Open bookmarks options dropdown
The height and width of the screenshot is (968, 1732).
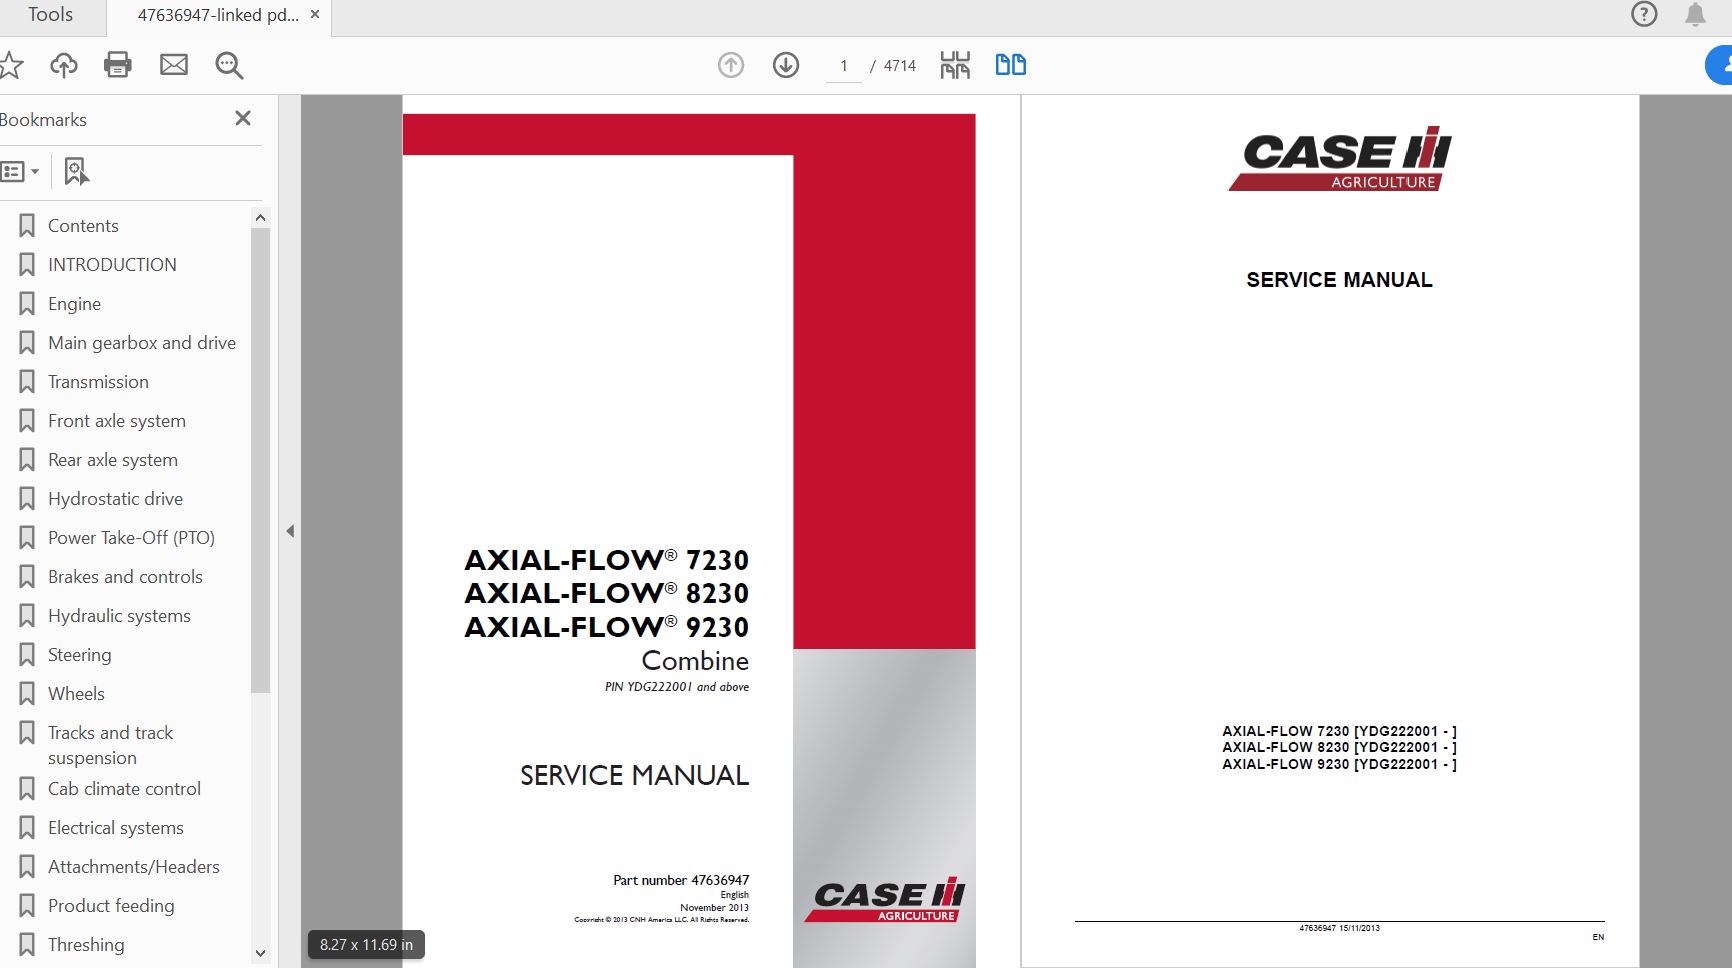pyautogui.click(x=19, y=172)
